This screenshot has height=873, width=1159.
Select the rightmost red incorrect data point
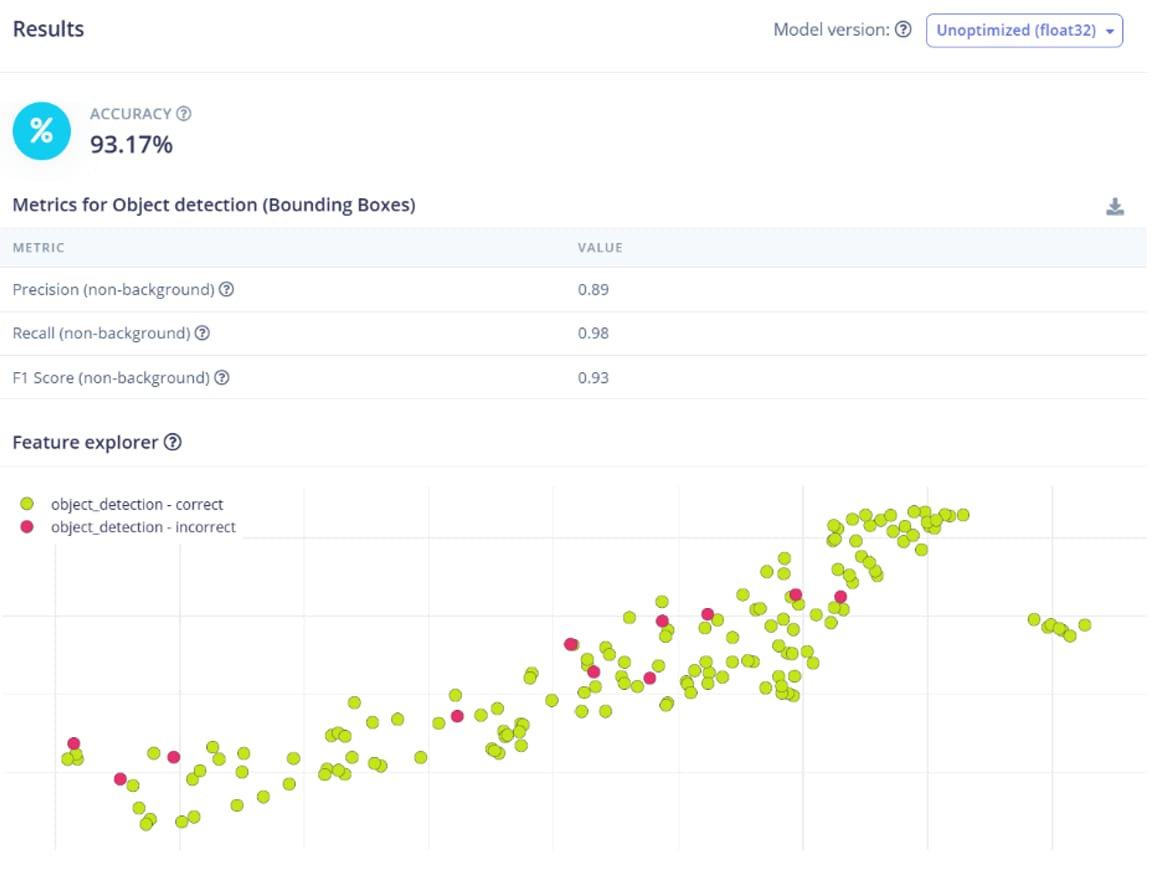tap(840, 597)
